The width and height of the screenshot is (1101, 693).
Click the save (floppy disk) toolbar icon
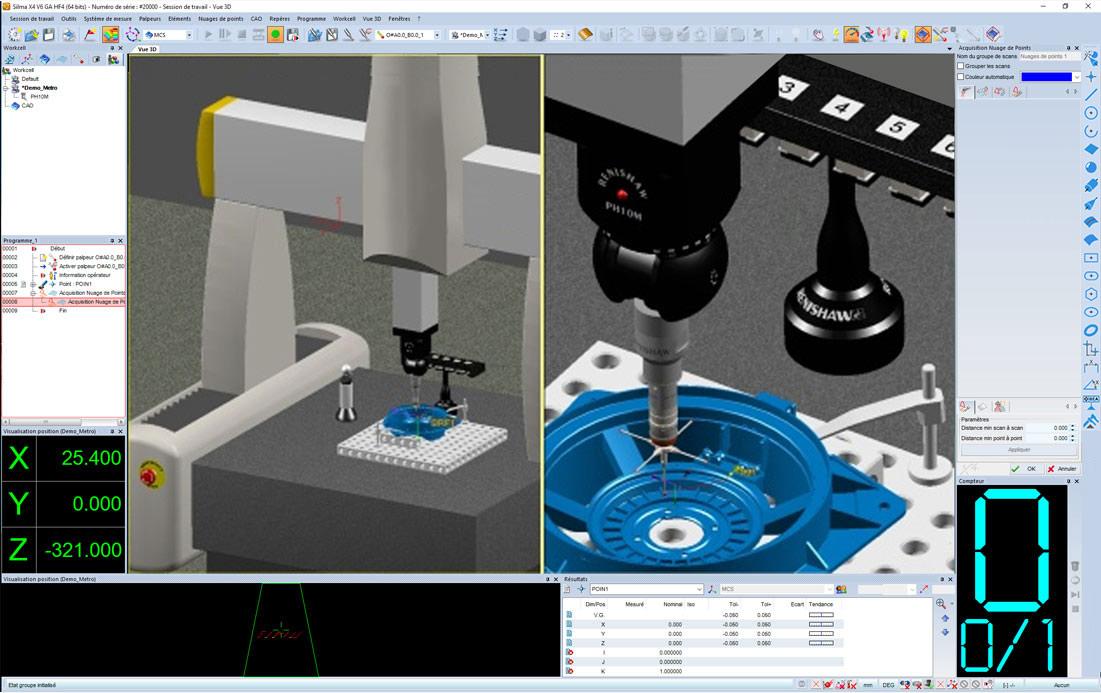[49, 35]
